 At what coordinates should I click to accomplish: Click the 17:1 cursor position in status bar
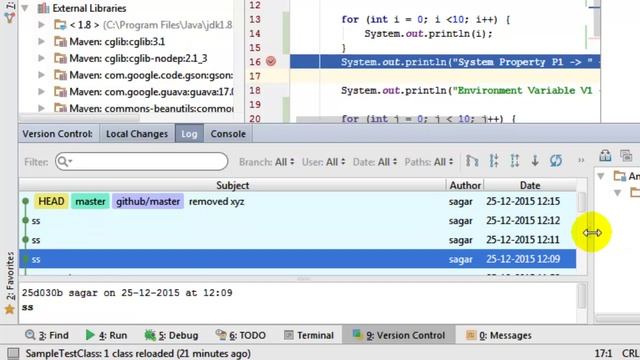pyautogui.click(x=603, y=353)
